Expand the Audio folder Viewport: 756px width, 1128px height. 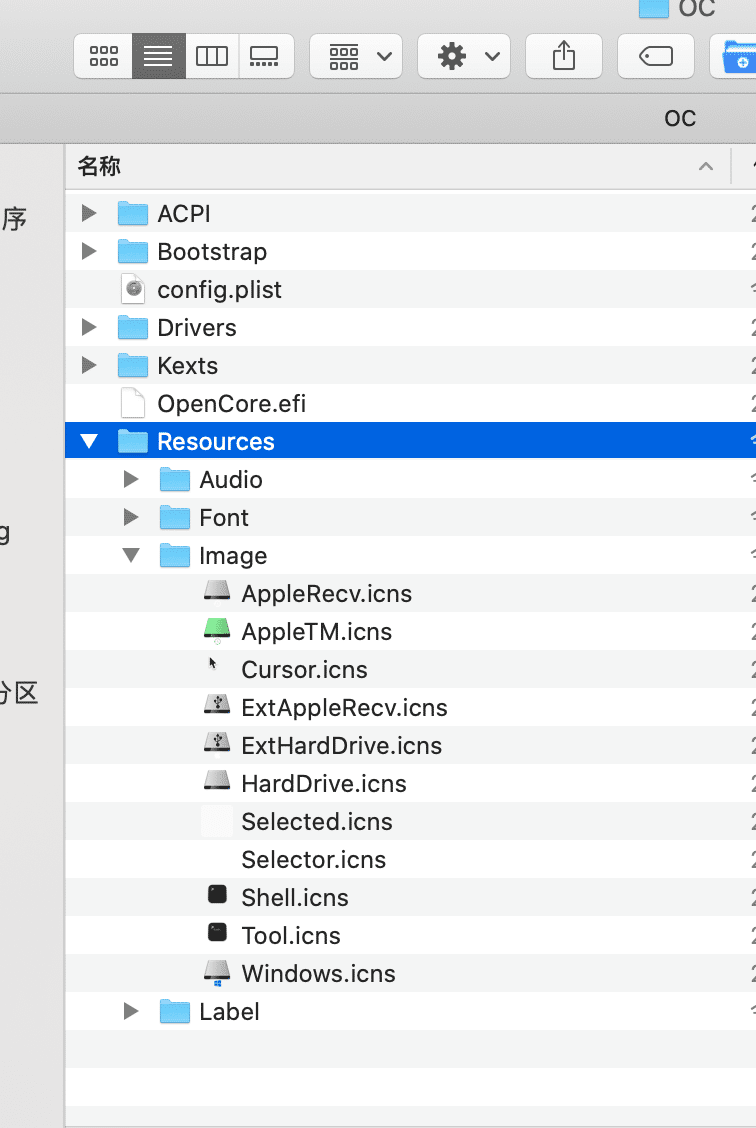[131, 479]
